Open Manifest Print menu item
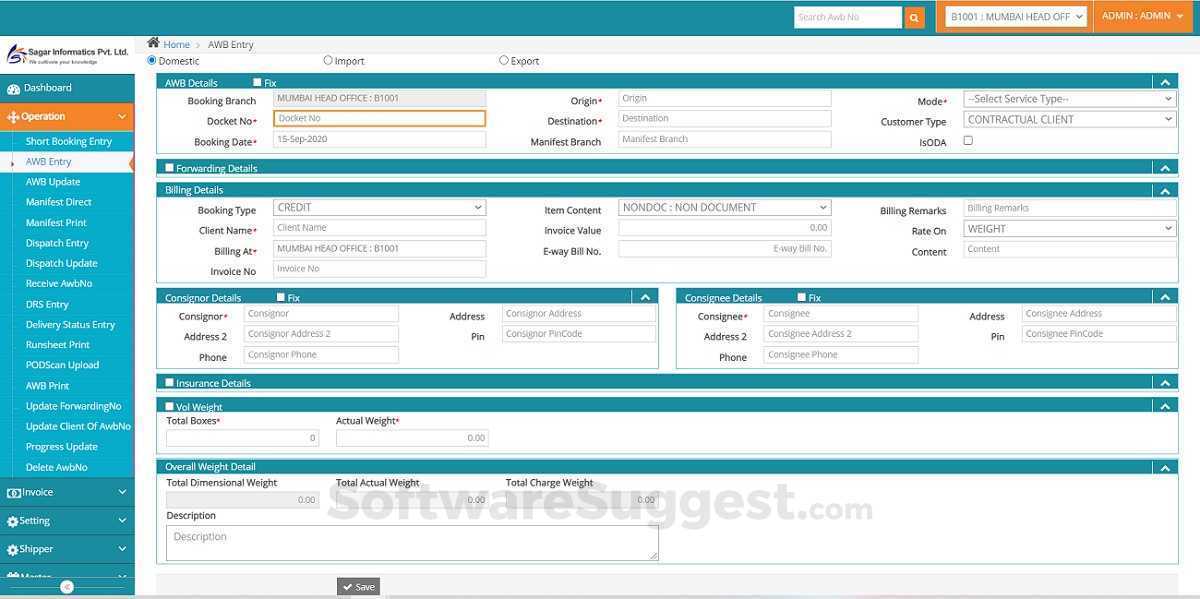The image size is (1200, 599). click(x=56, y=223)
